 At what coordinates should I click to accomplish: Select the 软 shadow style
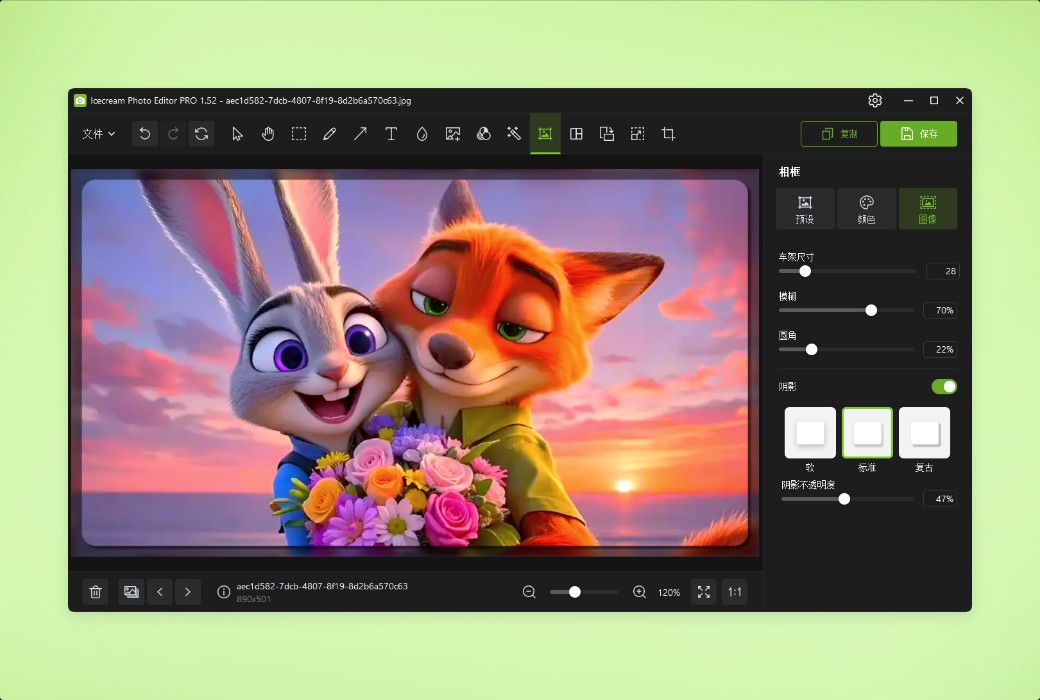coord(809,432)
